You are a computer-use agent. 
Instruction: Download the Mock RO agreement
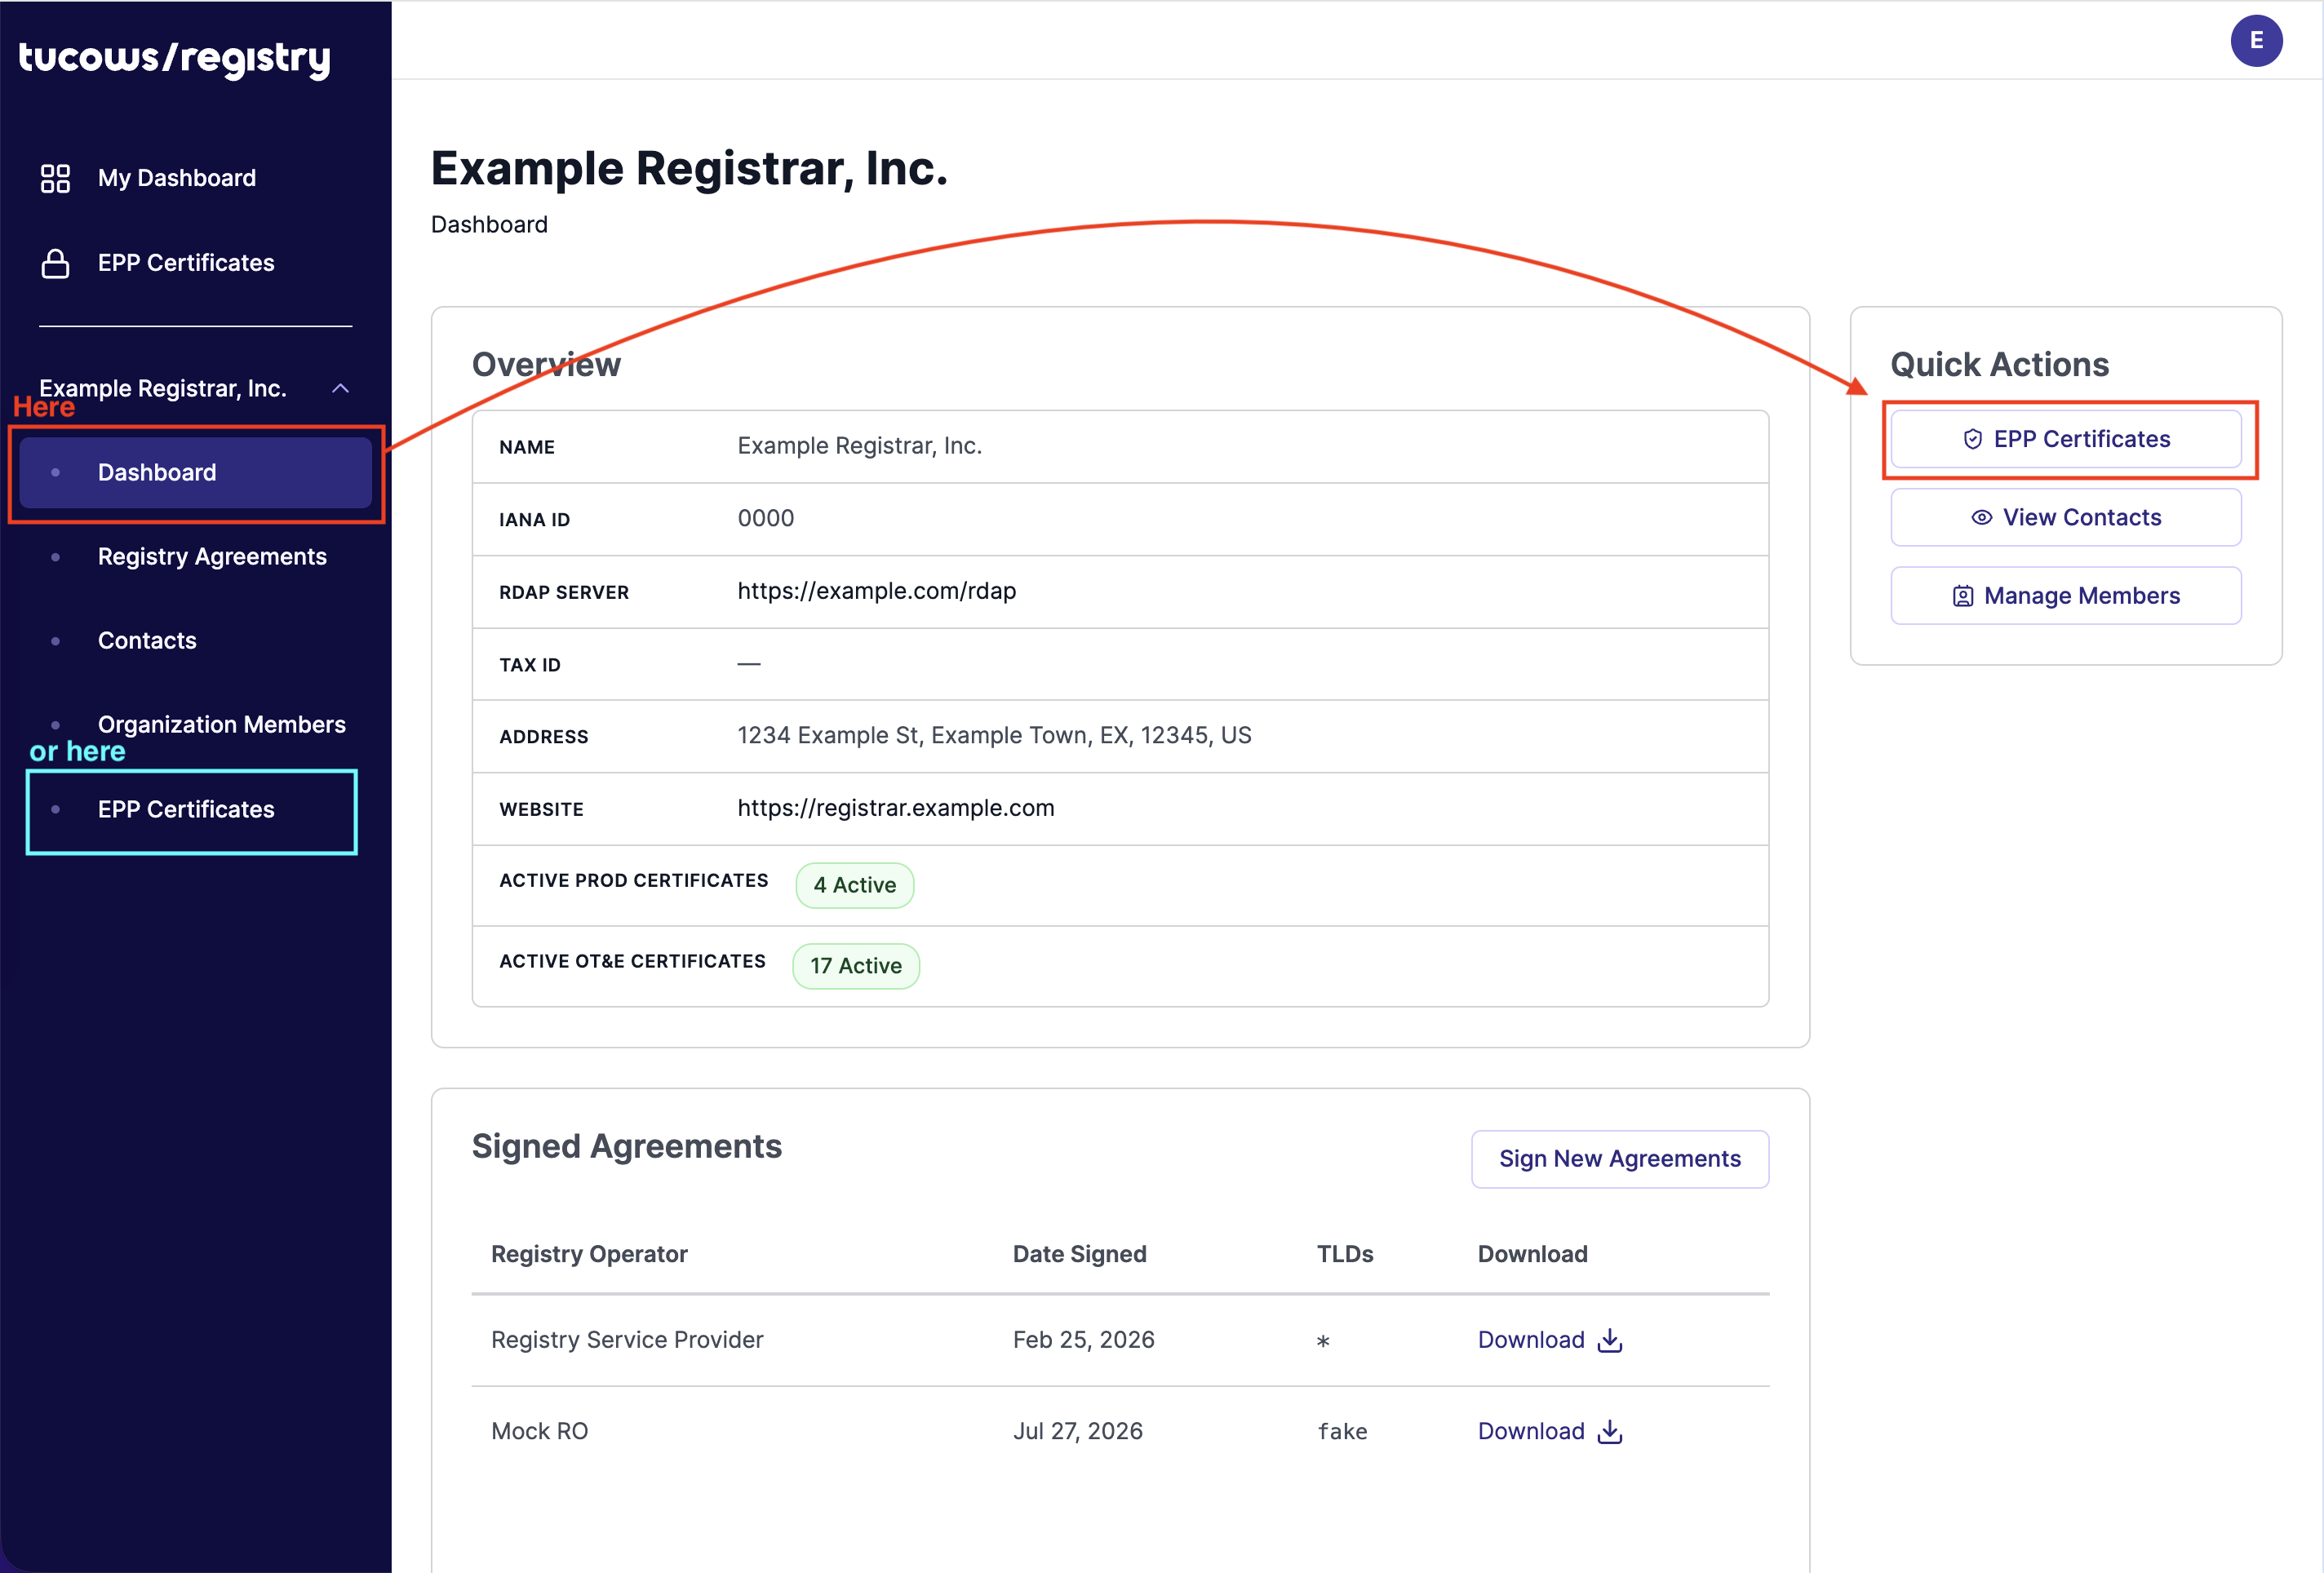coord(1549,1431)
